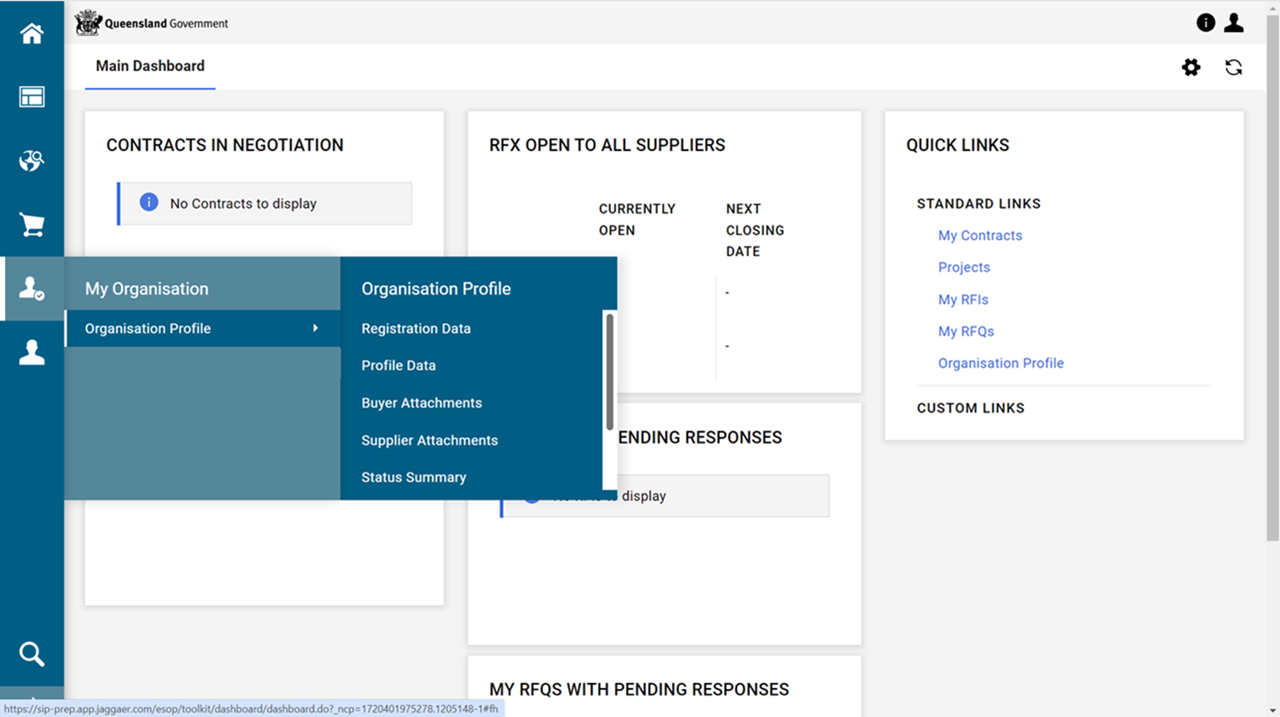Expand the Organisation Profile submenu arrow
Screen dimensions: 1280x717
(316, 328)
